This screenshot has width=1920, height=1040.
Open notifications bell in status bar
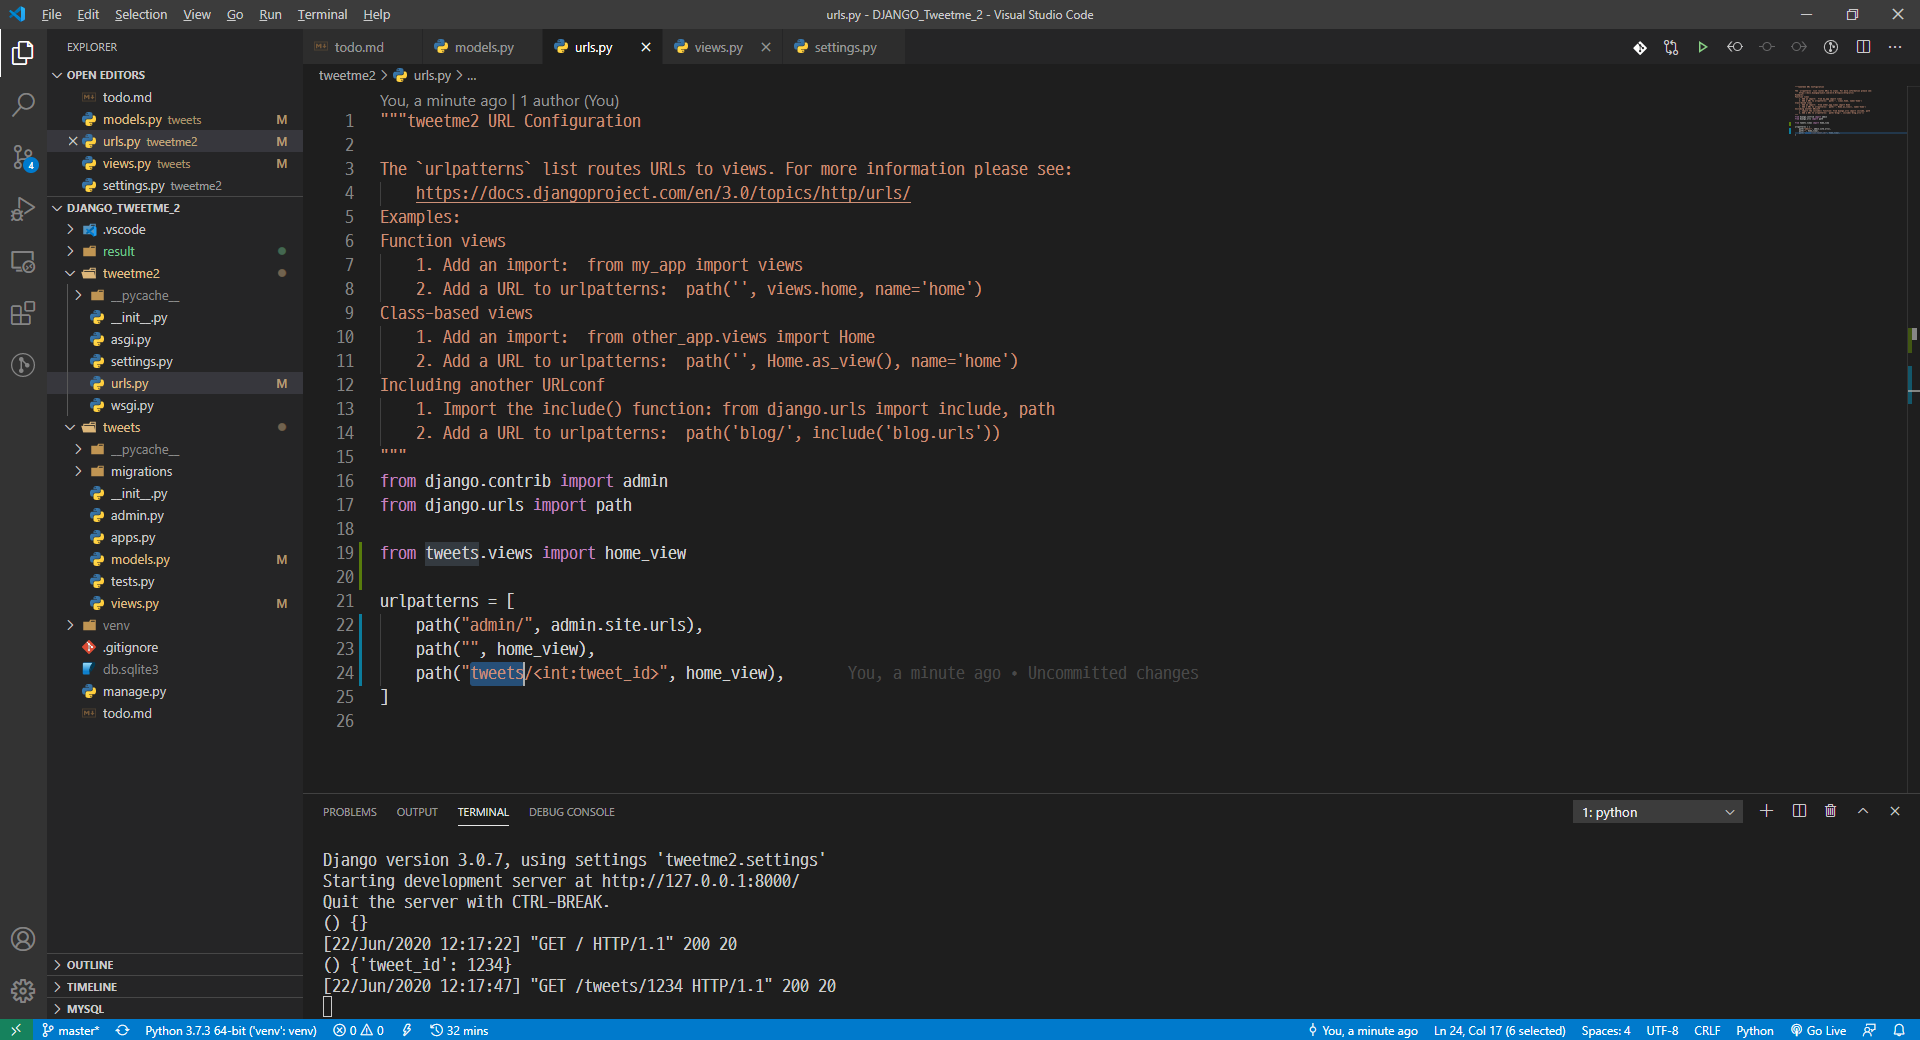pyautogui.click(x=1899, y=1030)
